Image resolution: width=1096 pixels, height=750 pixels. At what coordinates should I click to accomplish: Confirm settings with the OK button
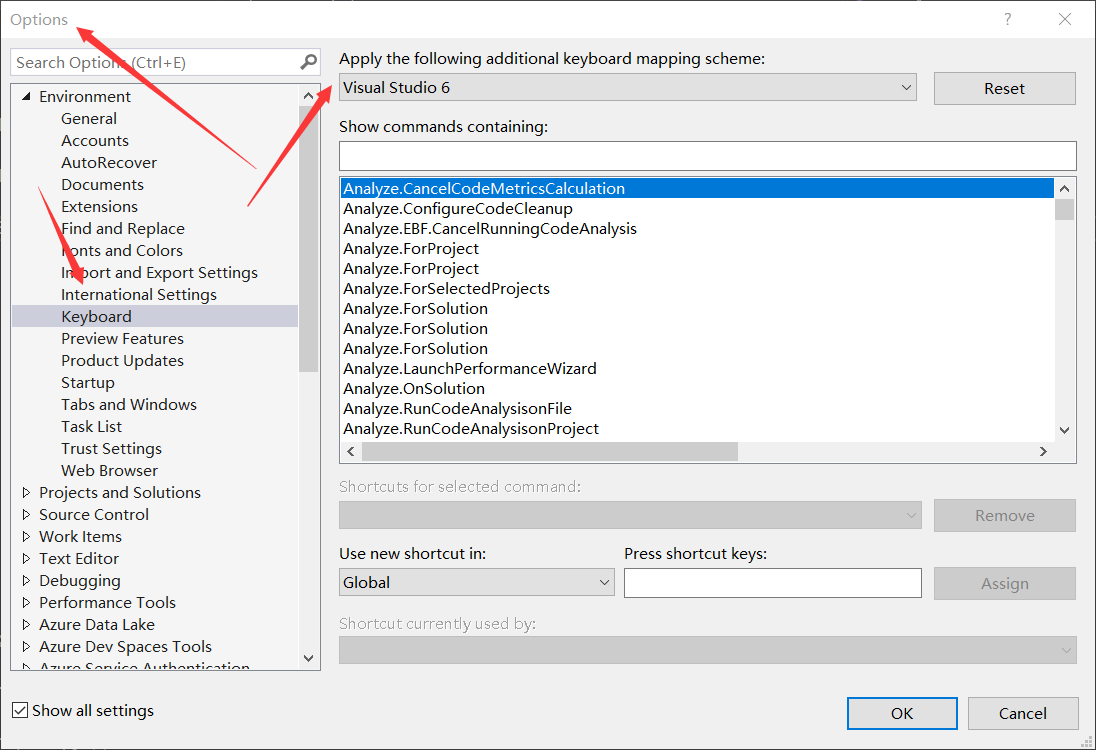coord(901,713)
